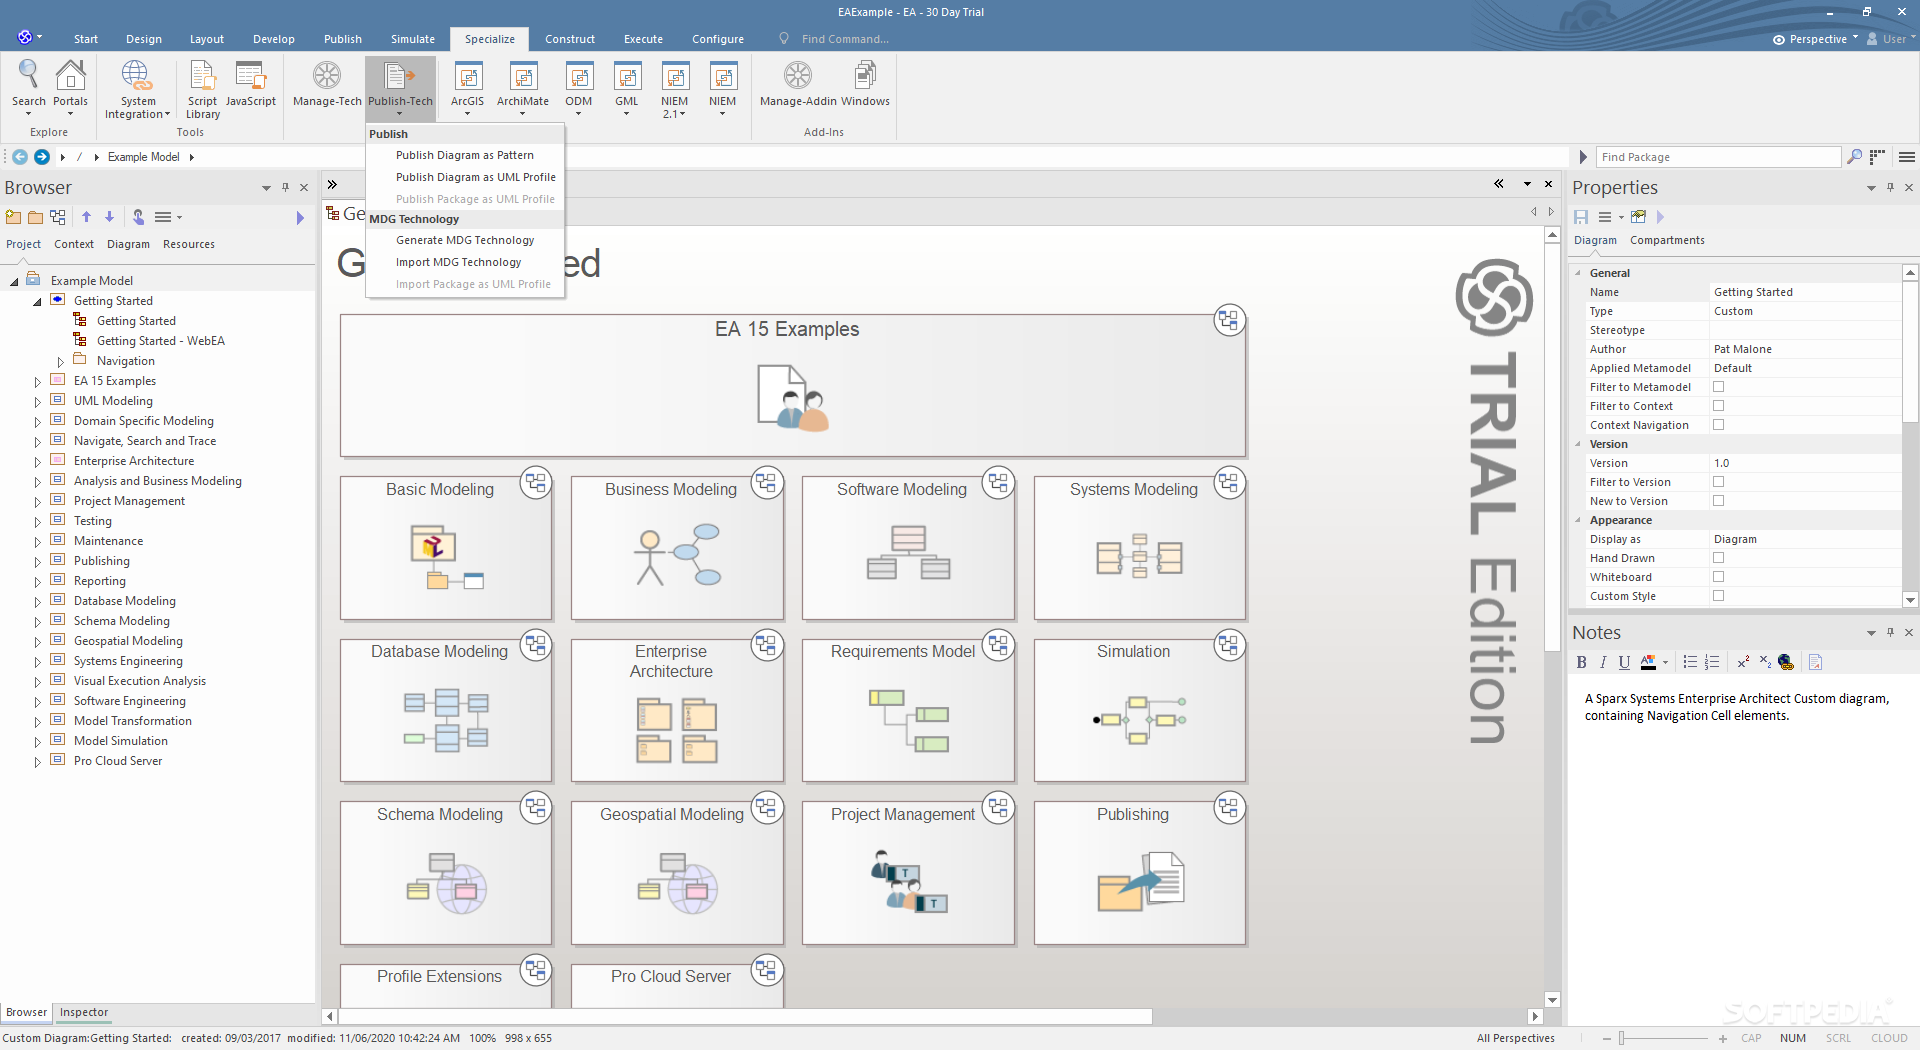Open Basic Modeling navigation cell

click(446, 547)
